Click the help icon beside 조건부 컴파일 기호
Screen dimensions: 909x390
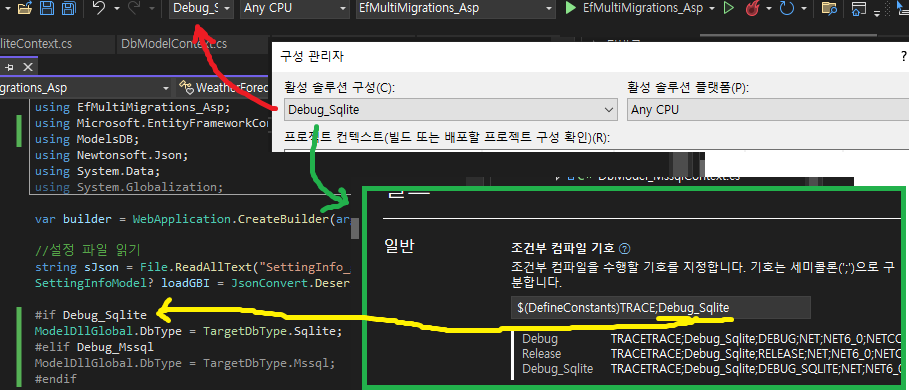click(x=624, y=249)
